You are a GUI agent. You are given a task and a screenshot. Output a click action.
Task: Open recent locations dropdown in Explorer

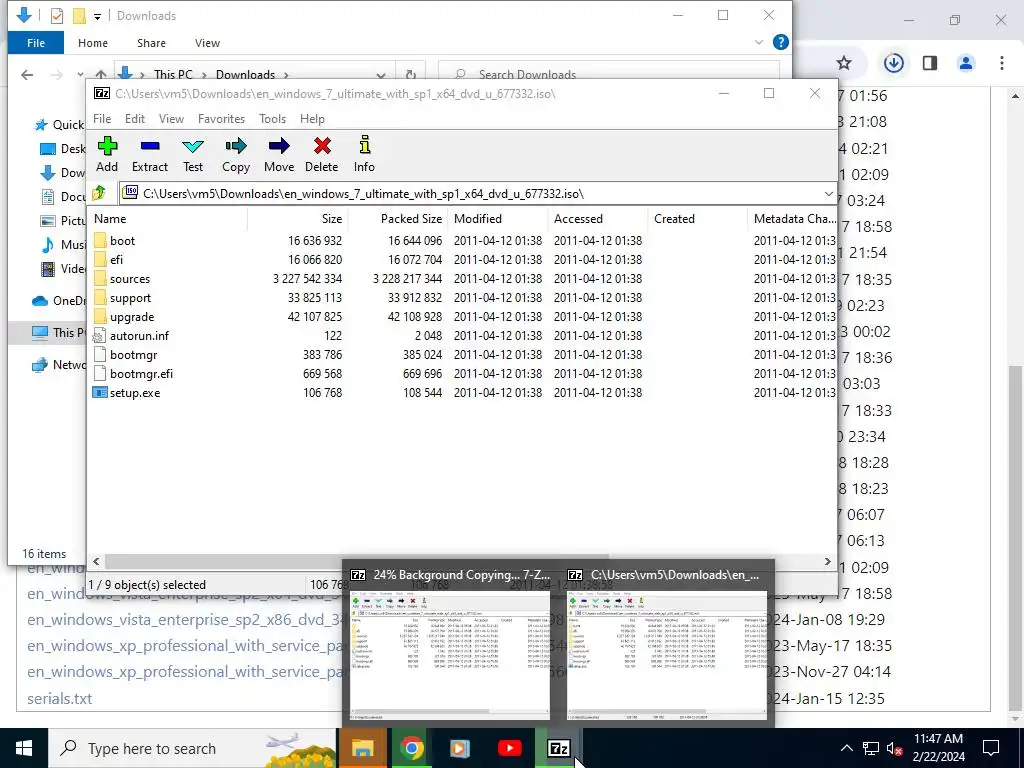[x=80, y=74]
